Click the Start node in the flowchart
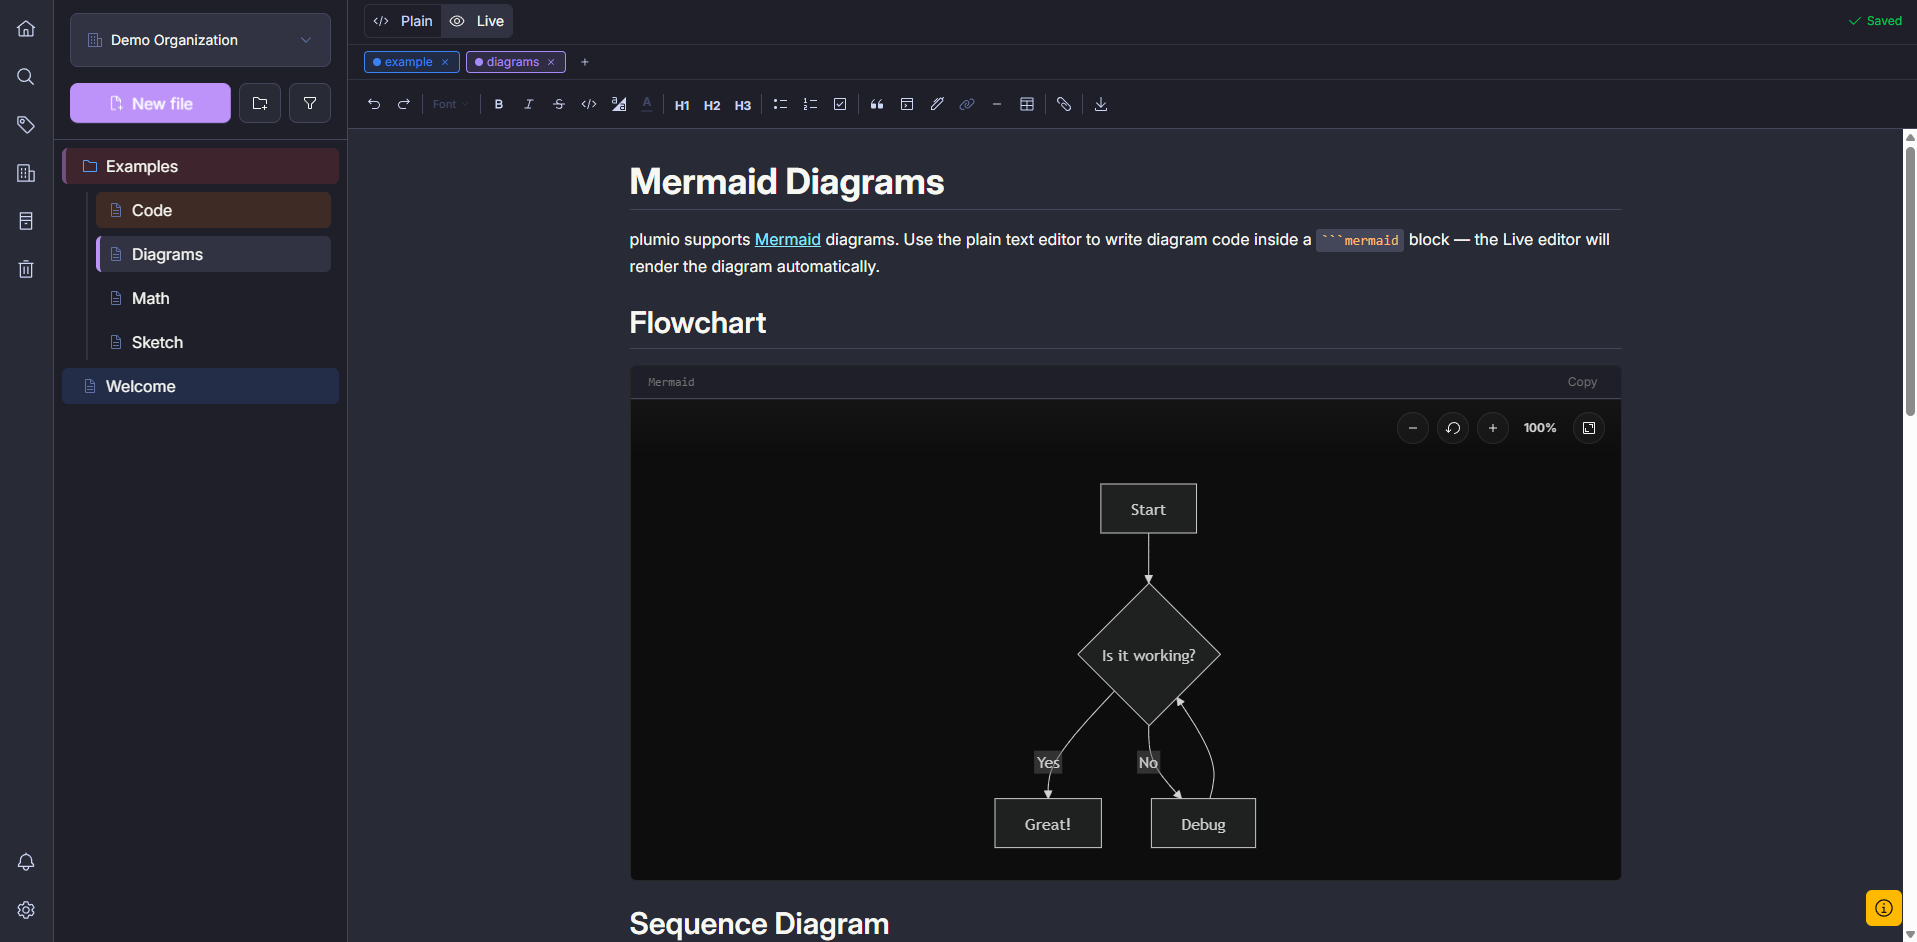 [1148, 509]
